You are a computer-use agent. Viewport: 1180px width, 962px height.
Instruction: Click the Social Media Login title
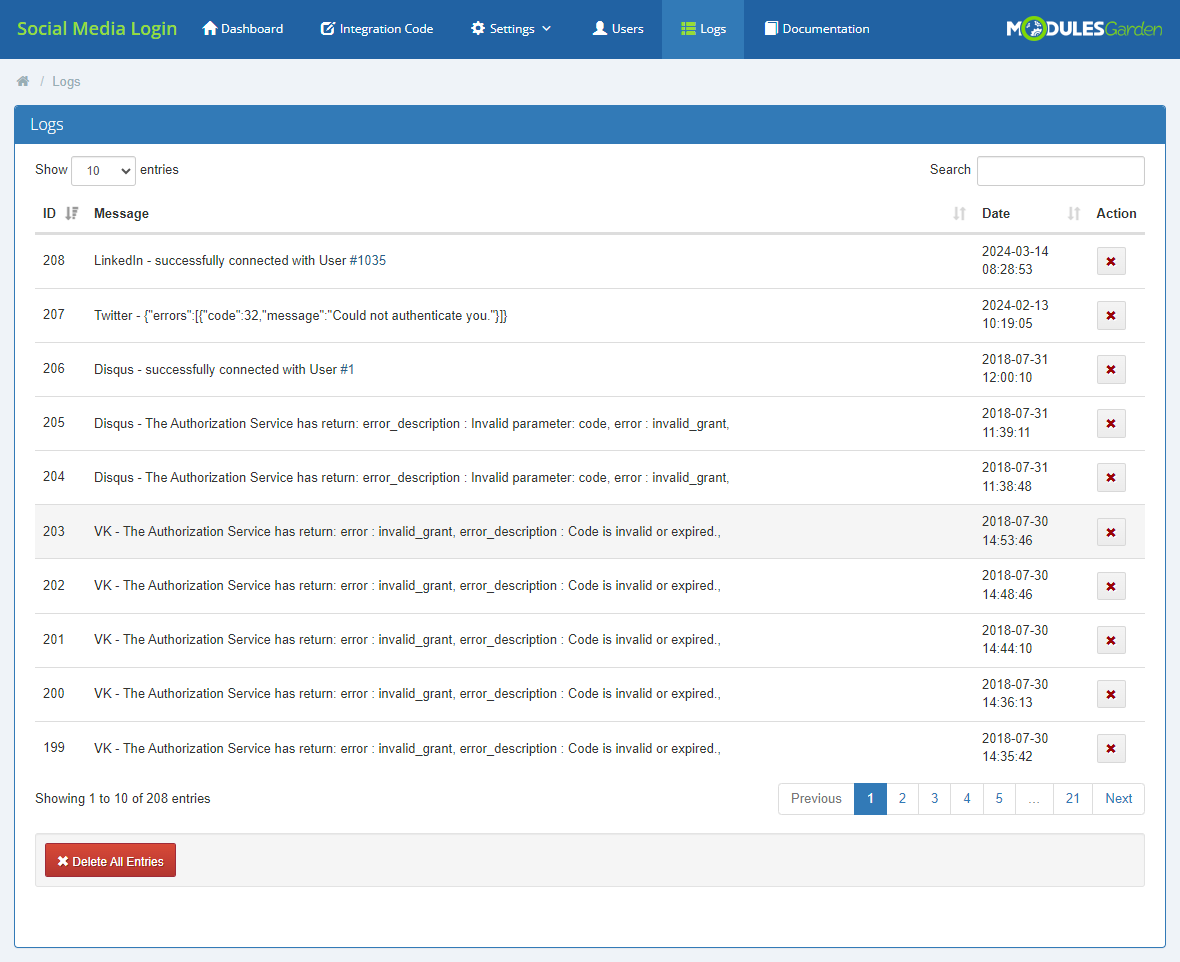[97, 29]
